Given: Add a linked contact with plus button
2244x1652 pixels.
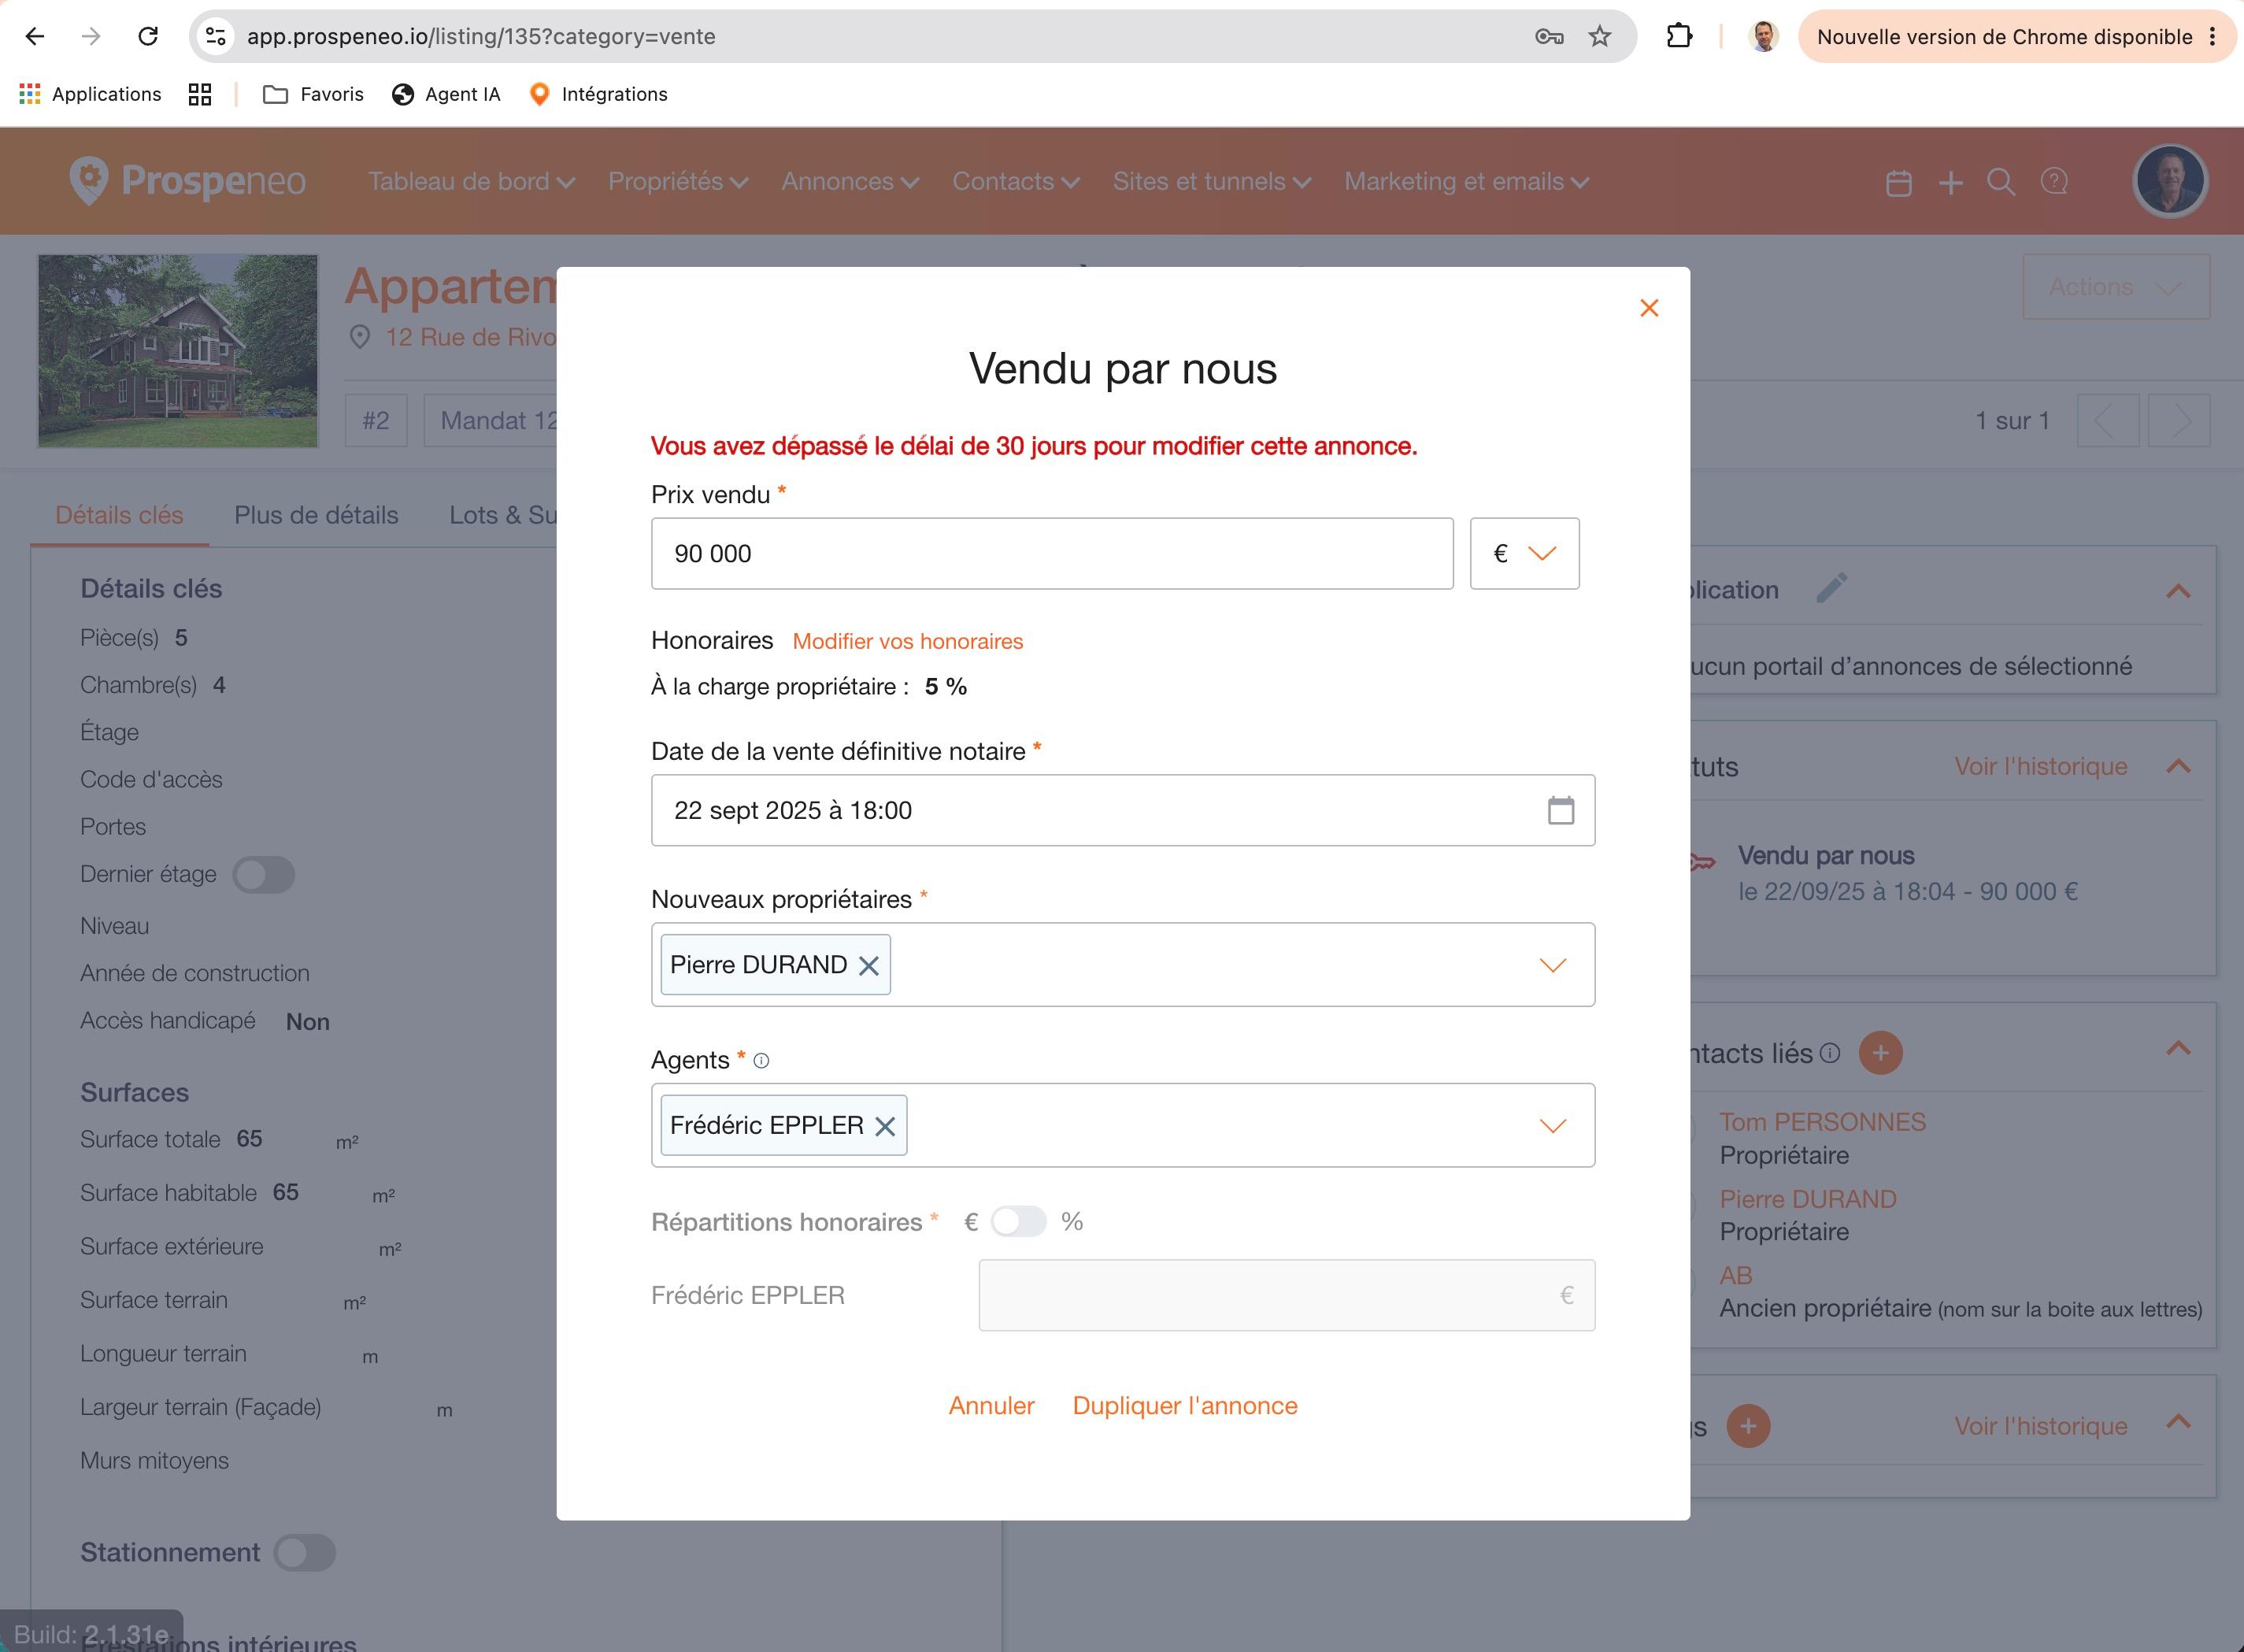Looking at the screenshot, I should click(1880, 1053).
